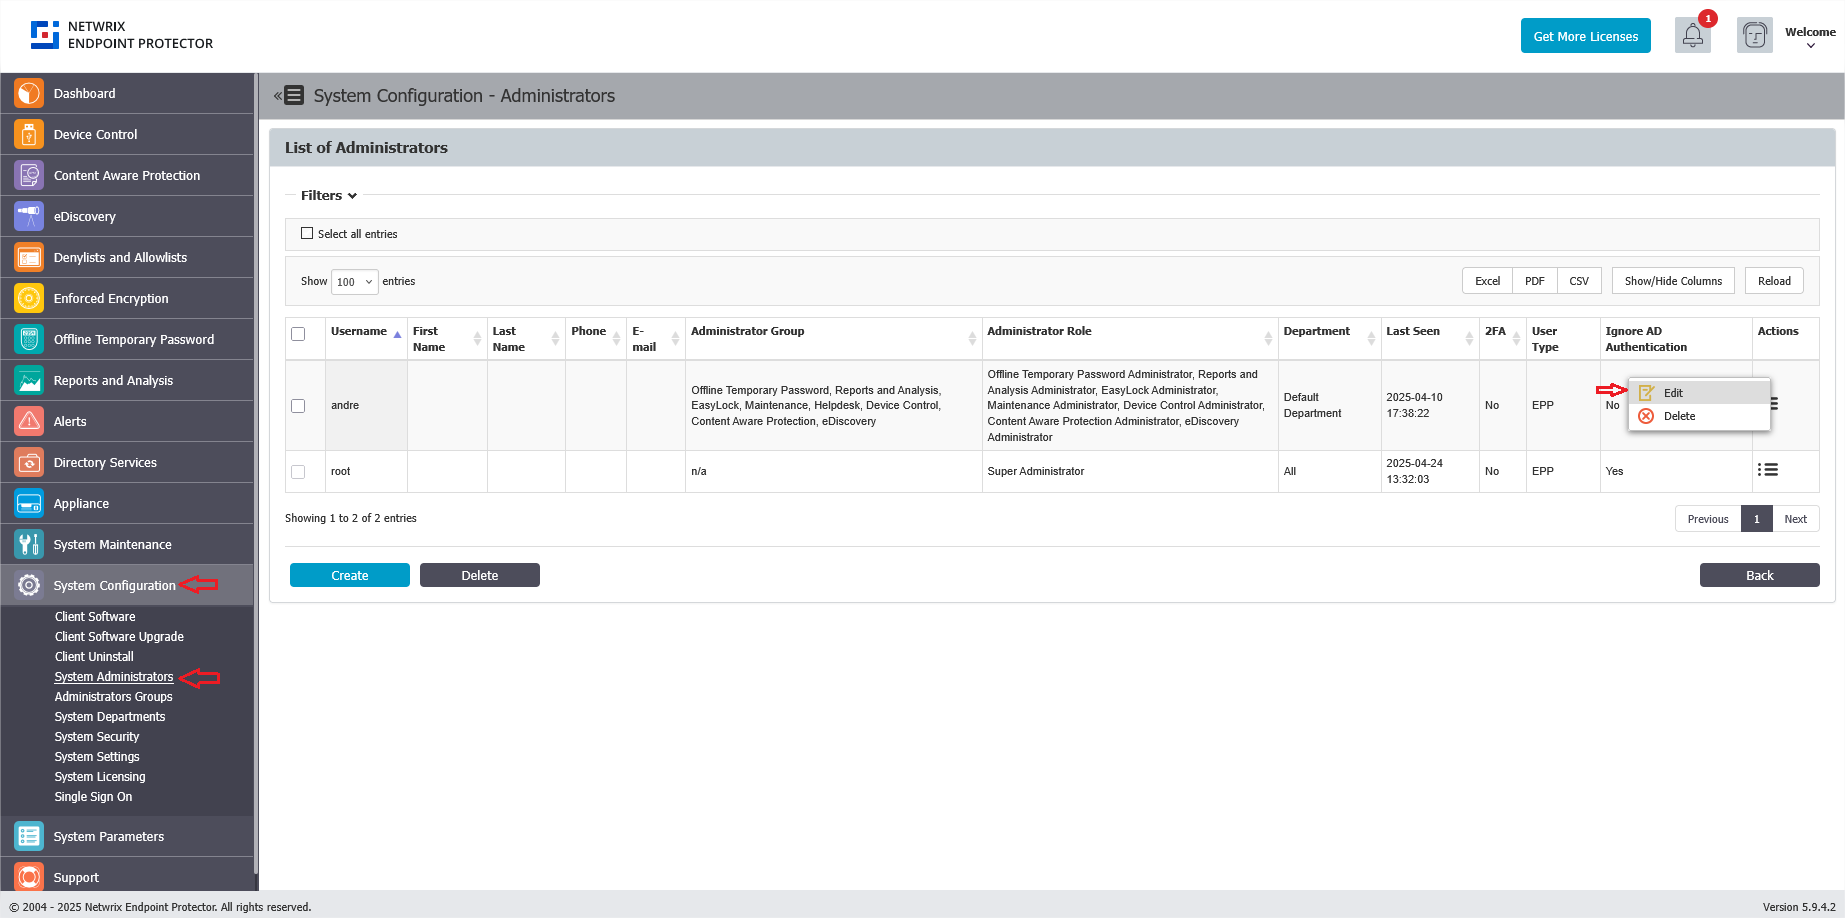Select page 1 in the pagination
Image resolution: width=1845 pixels, height=918 pixels.
pyautogui.click(x=1756, y=518)
